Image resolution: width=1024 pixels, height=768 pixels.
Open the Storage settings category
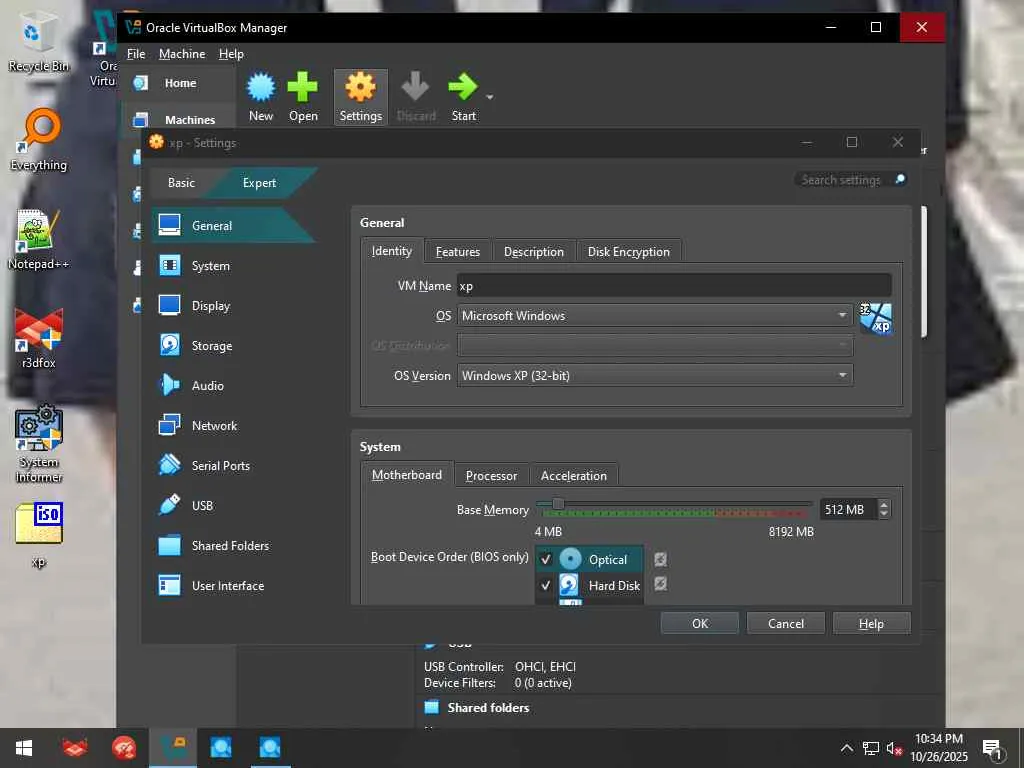(x=212, y=345)
